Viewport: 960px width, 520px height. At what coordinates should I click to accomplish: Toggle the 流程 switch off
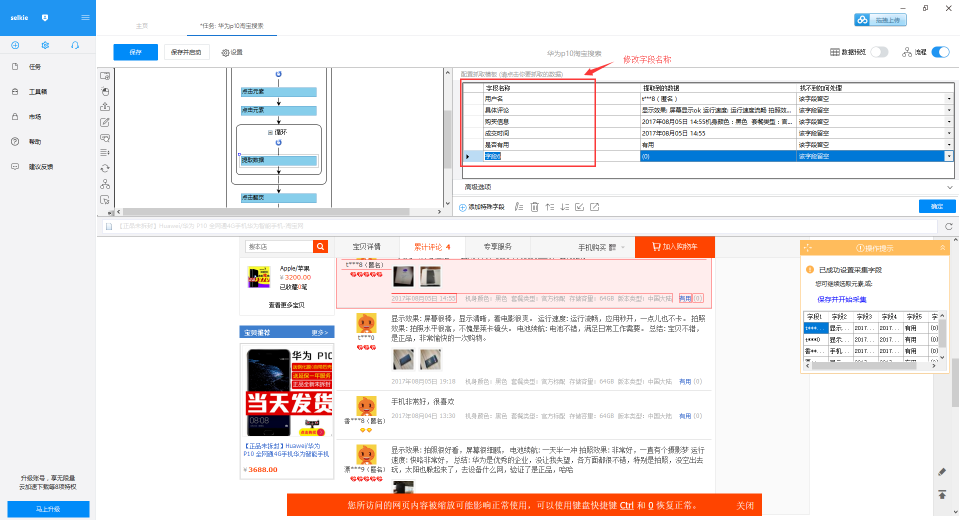click(940, 52)
